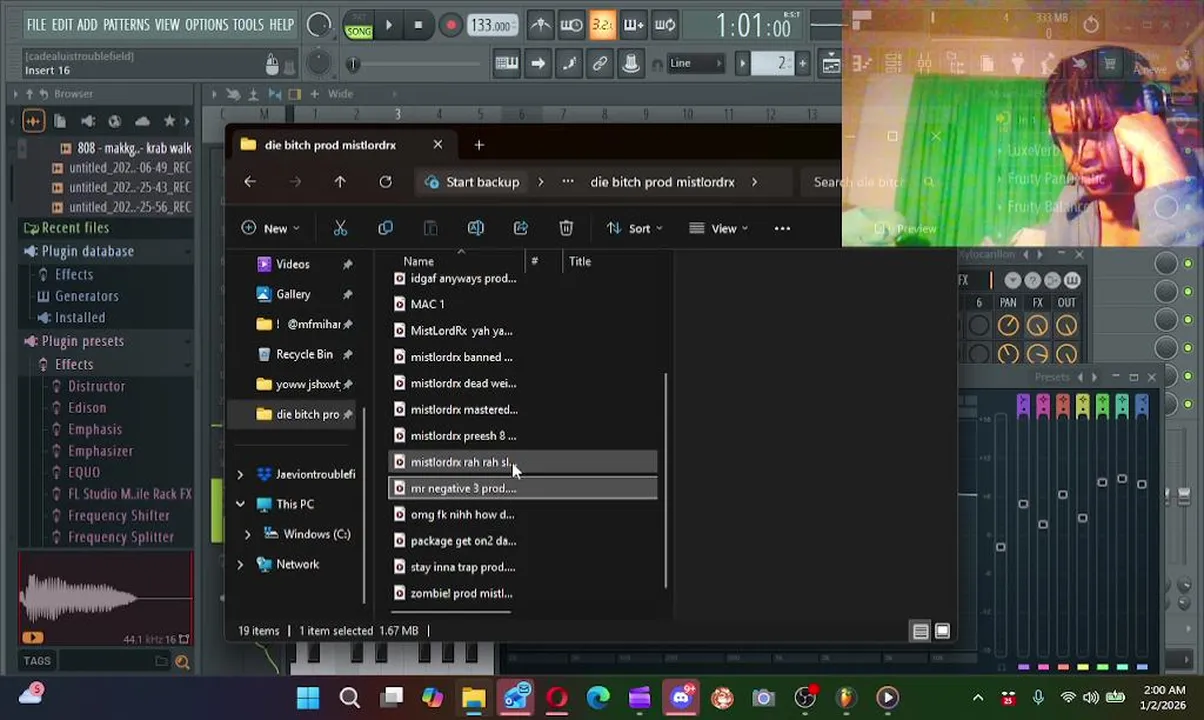Expand the Jaeviontroublefi OneDrive node
The height and width of the screenshot is (720, 1204).
(x=240, y=474)
